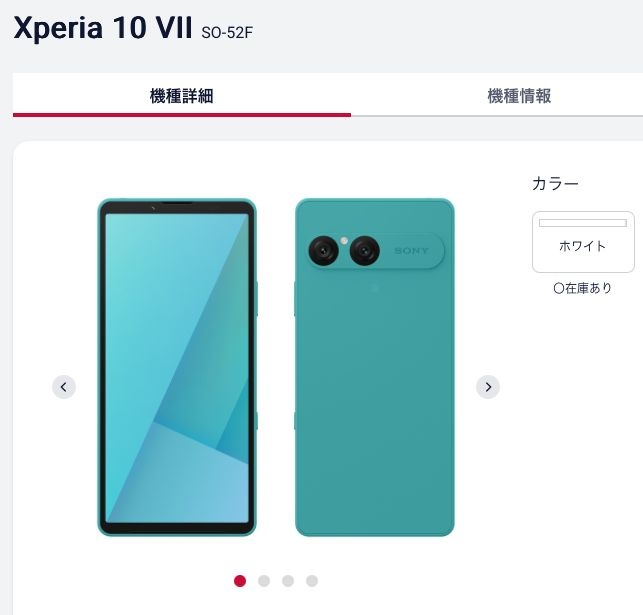Click the rear-view turquoise phone image

374,367
